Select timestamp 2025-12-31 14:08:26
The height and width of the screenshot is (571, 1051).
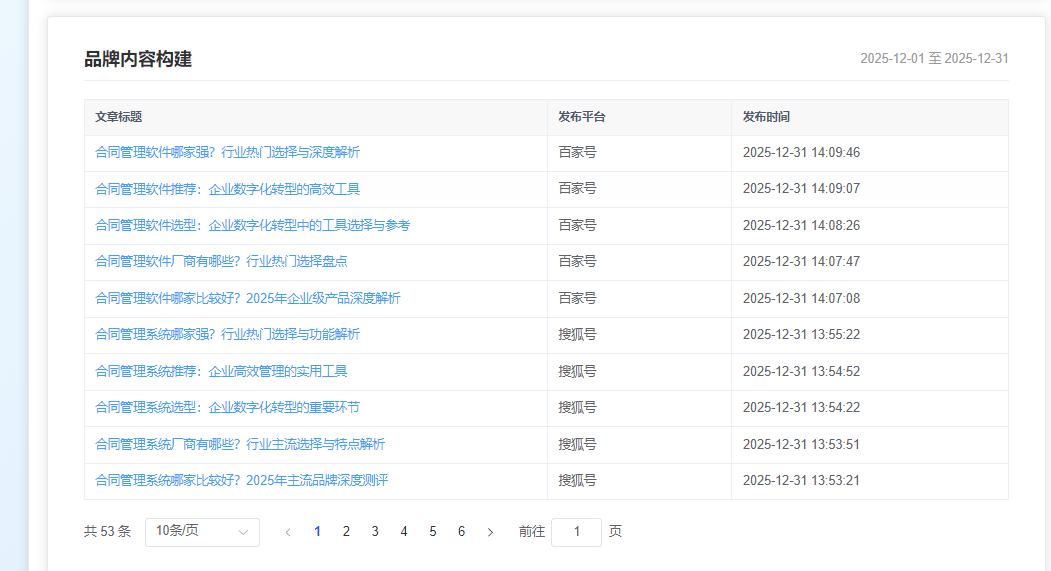click(801, 226)
